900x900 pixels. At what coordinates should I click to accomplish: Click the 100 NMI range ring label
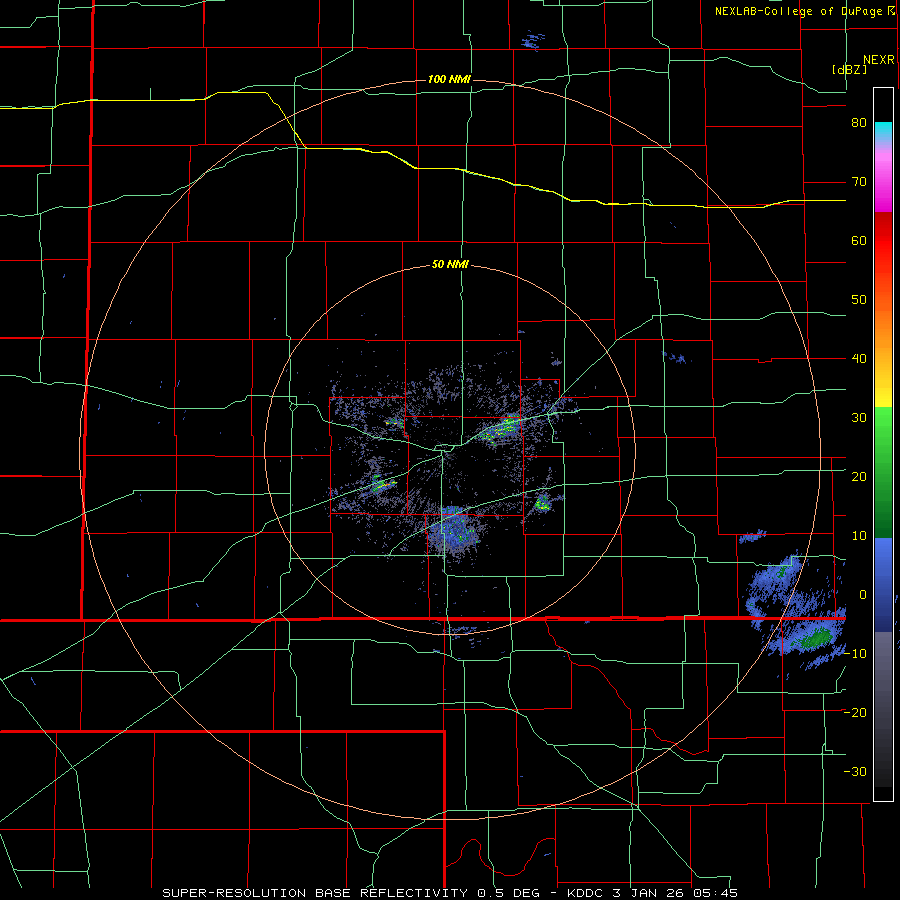click(449, 79)
